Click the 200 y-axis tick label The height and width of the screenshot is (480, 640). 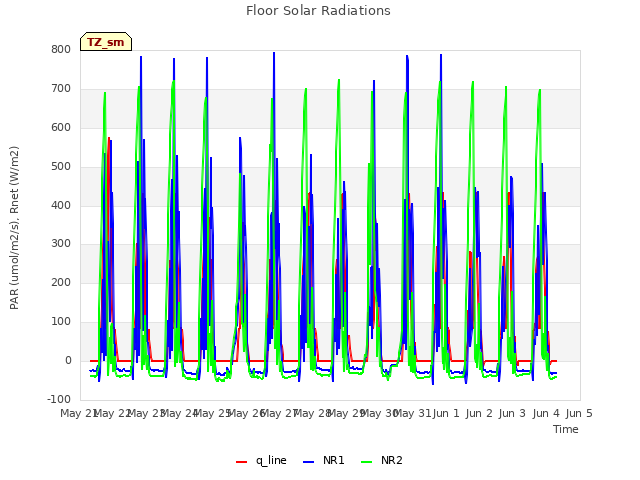tap(61, 282)
